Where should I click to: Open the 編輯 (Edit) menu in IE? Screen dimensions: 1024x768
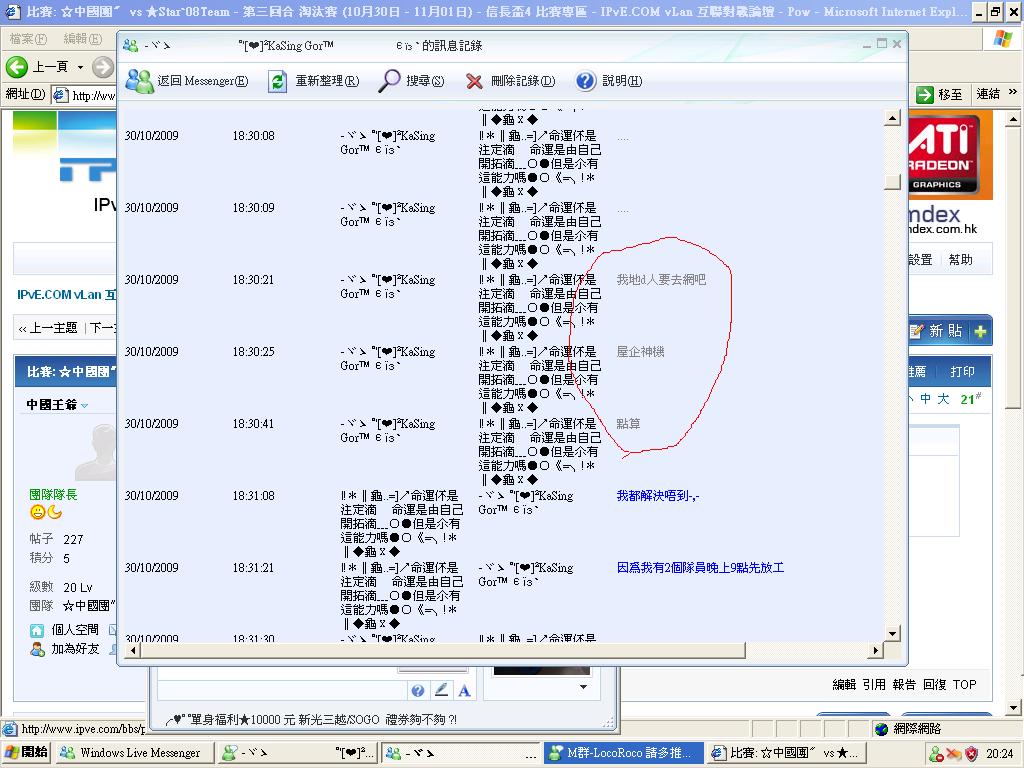point(82,39)
